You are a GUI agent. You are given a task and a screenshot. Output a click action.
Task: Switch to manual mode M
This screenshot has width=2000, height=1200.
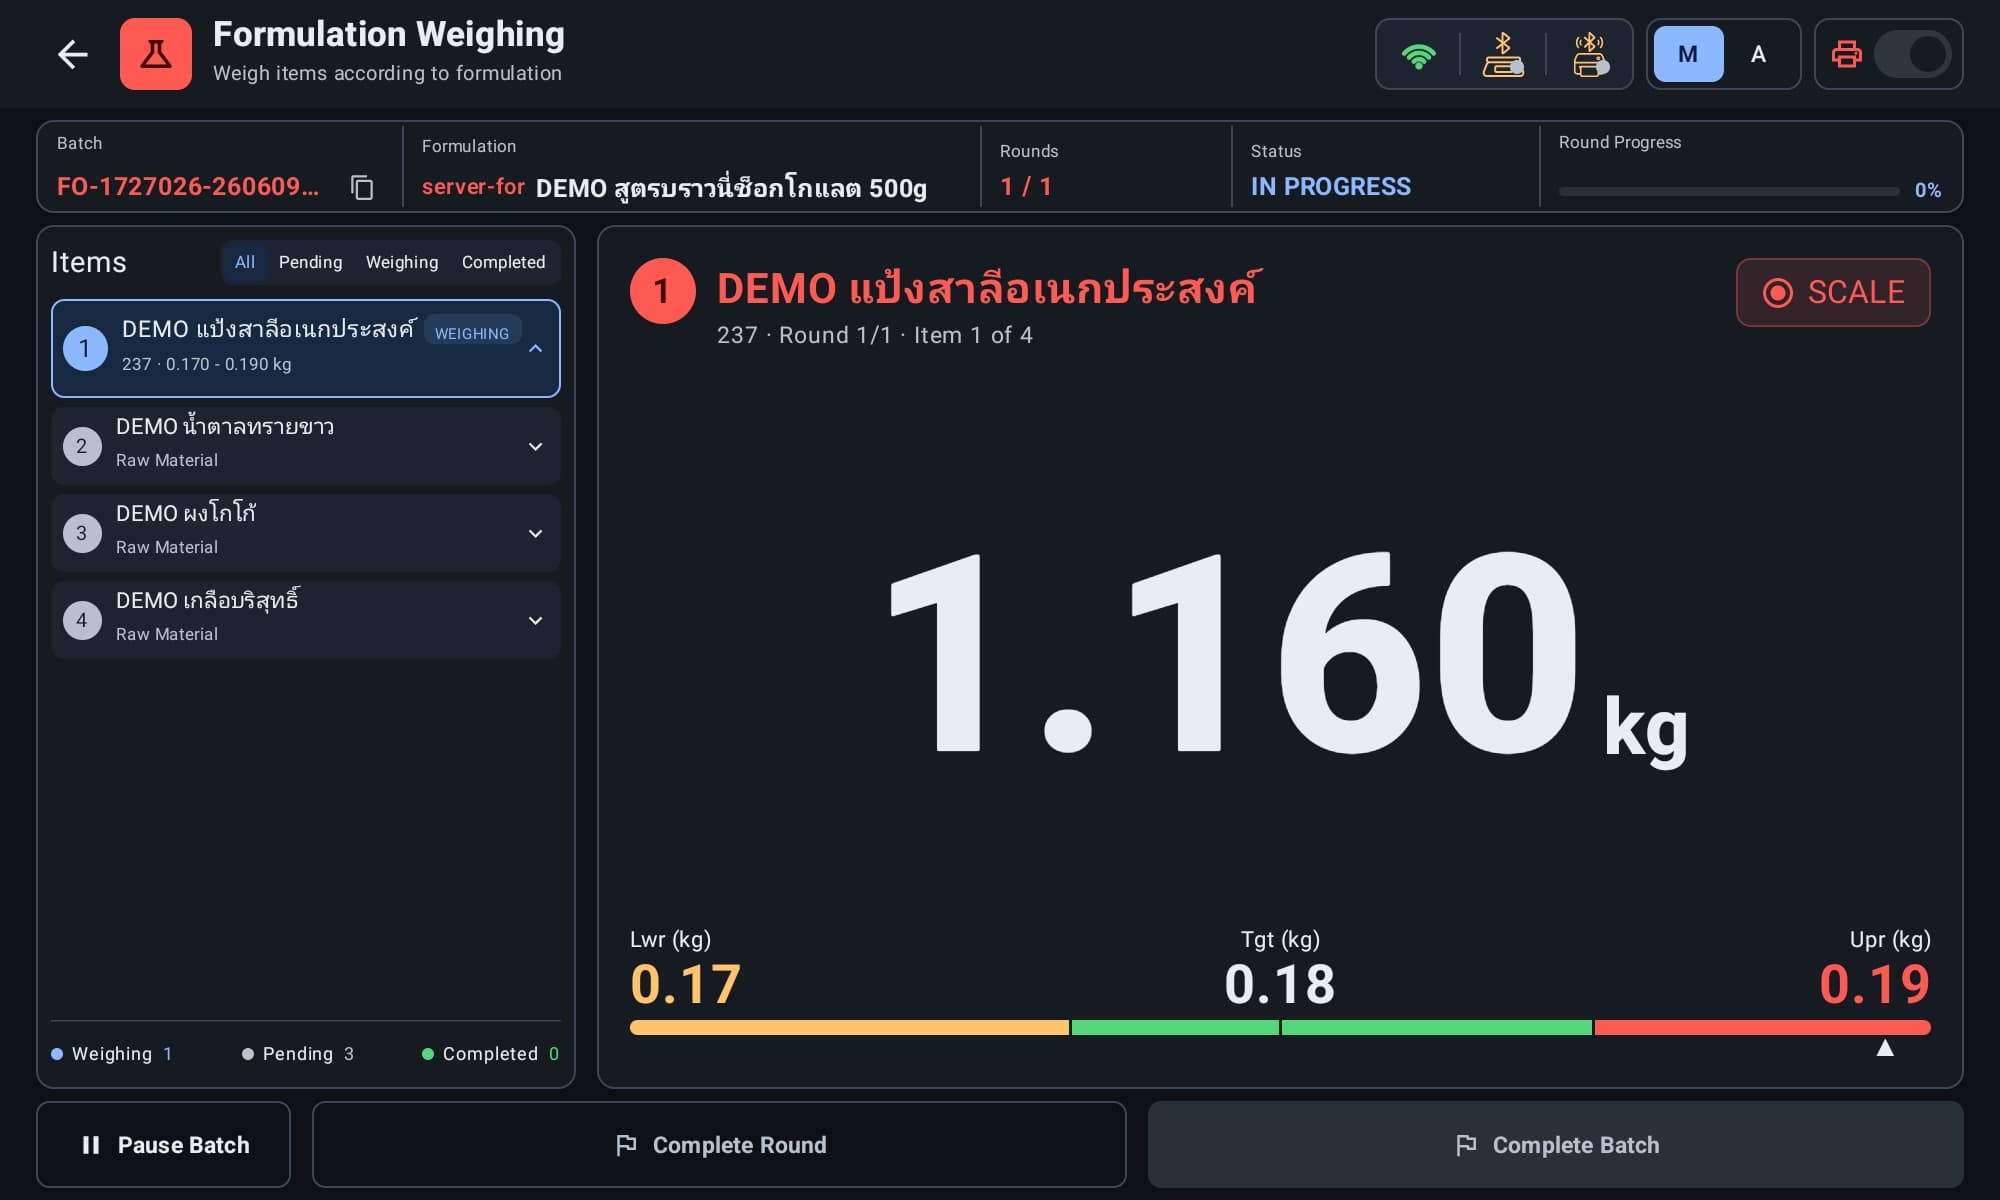click(1688, 54)
